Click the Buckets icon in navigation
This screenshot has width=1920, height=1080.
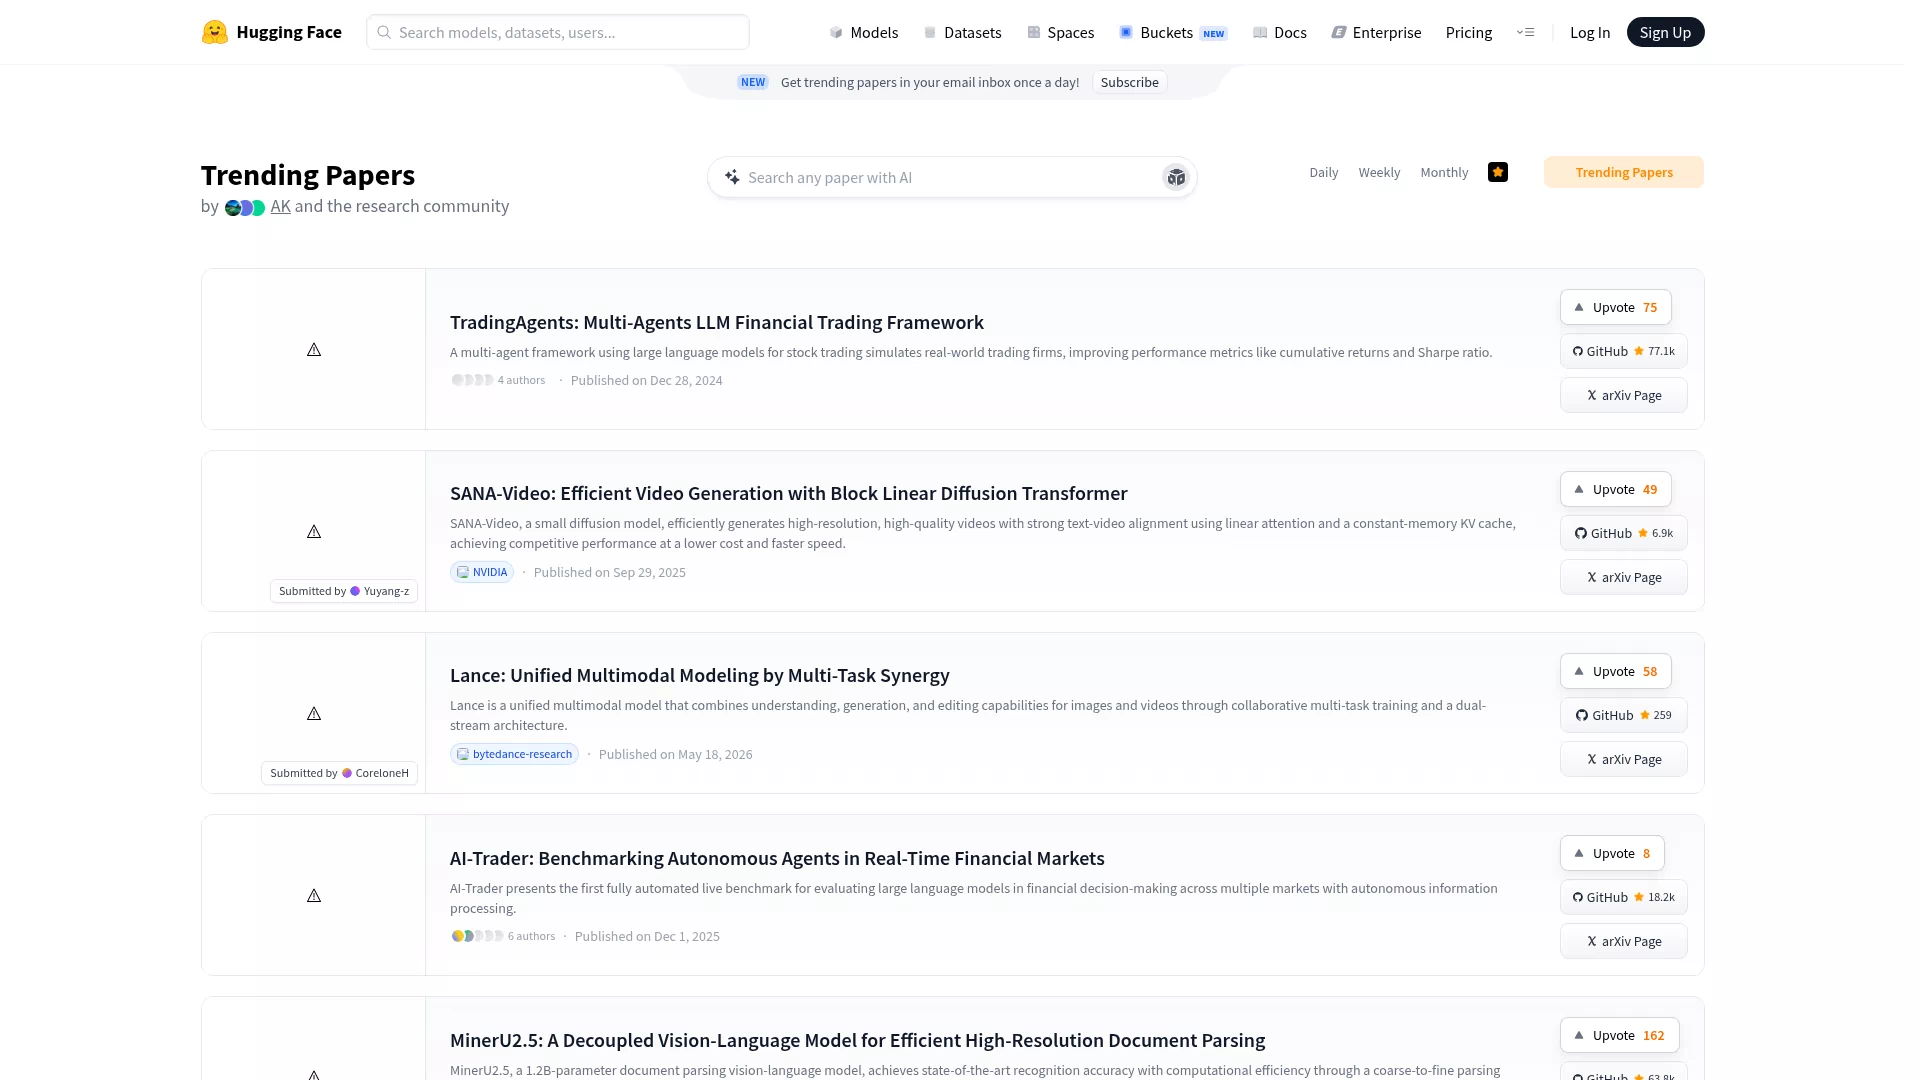click(1126, 32)
